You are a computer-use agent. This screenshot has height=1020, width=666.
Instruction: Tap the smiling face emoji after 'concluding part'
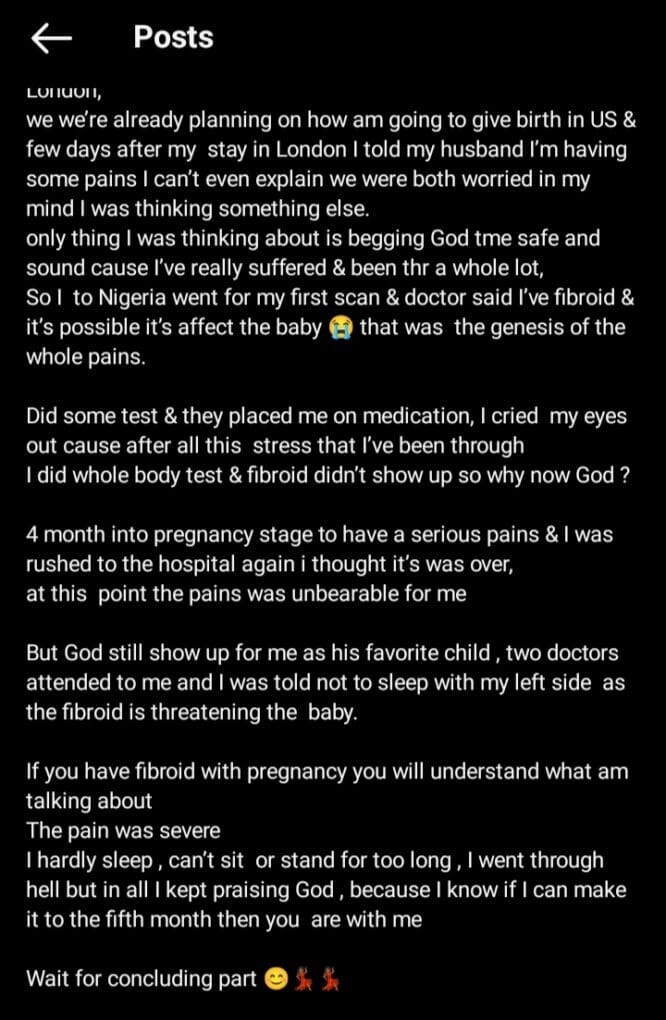coord(278,979)
